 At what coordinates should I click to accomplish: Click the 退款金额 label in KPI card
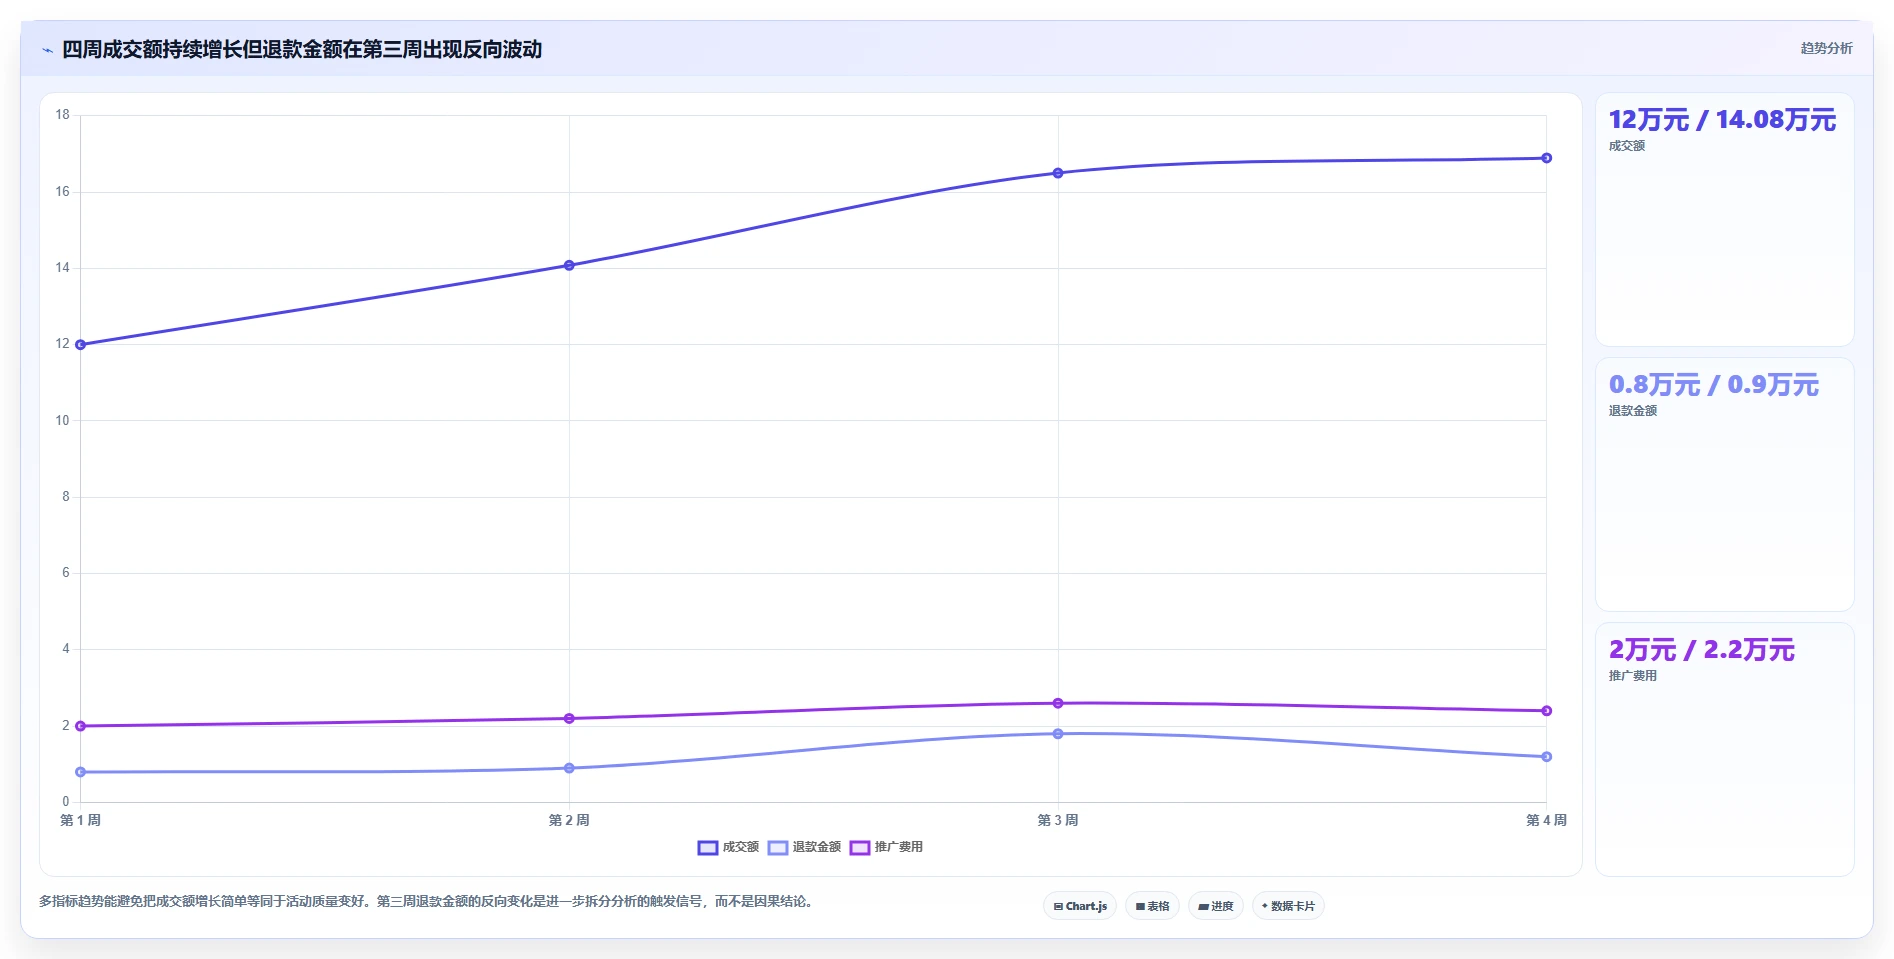pos(1633,411)
